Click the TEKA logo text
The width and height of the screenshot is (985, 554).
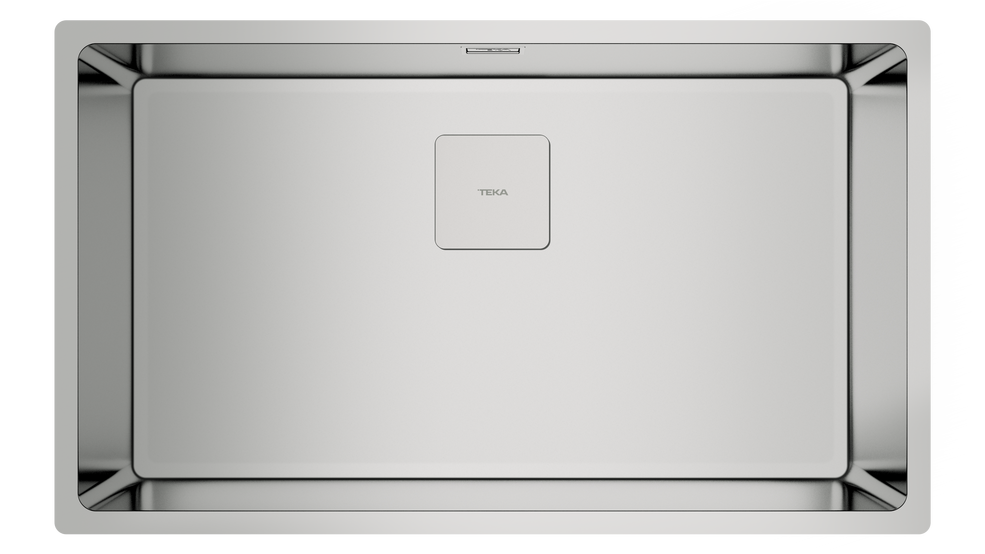click(x=492, y=192)
